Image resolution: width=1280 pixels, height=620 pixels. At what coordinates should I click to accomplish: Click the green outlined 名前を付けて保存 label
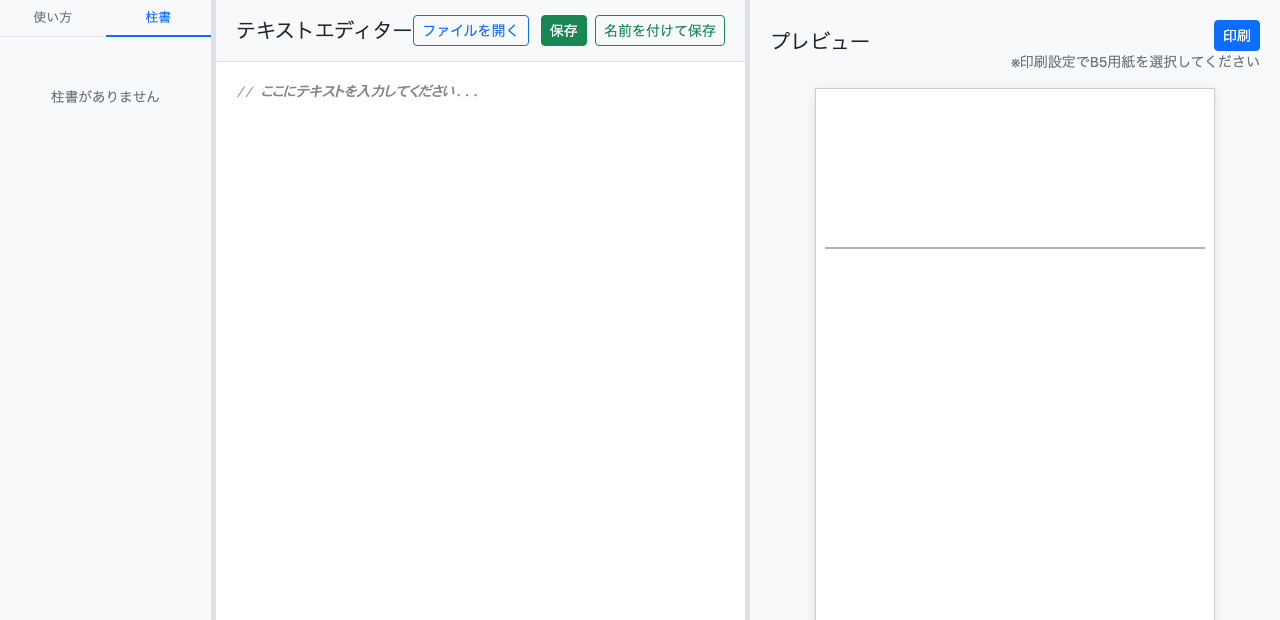[x=659, y=30]
